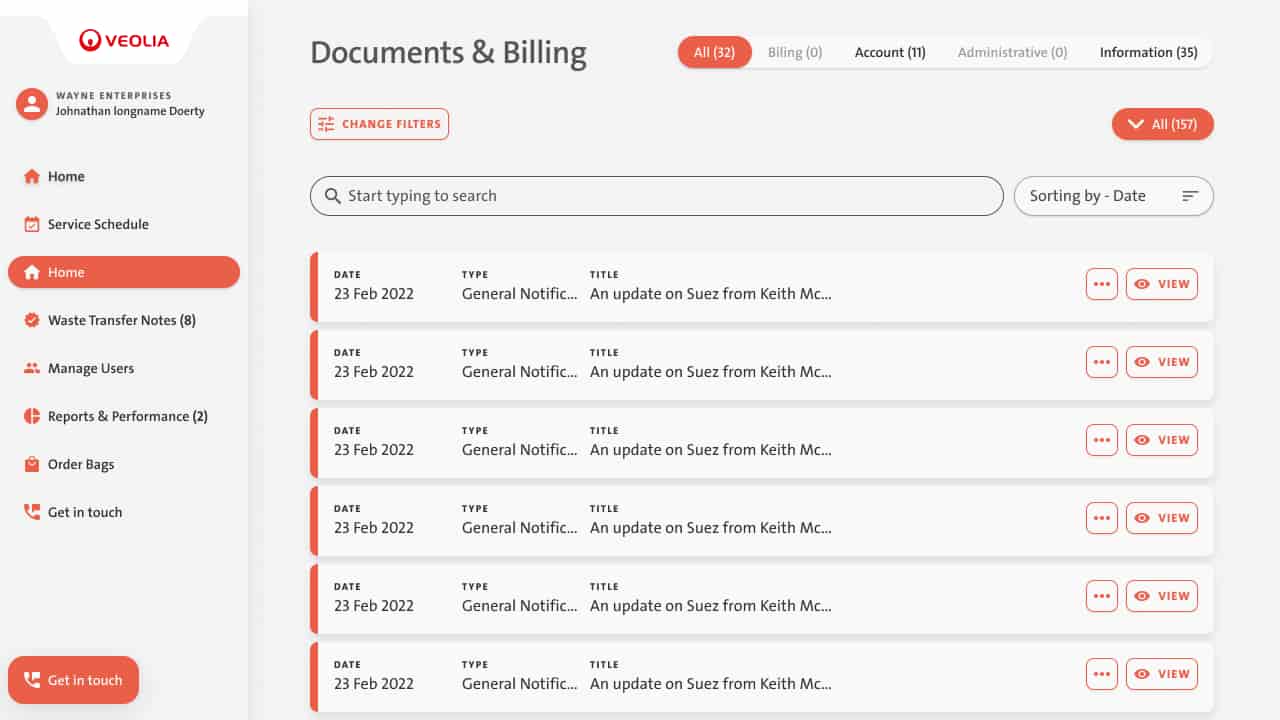Click the Change Filters button

point(379,124)
